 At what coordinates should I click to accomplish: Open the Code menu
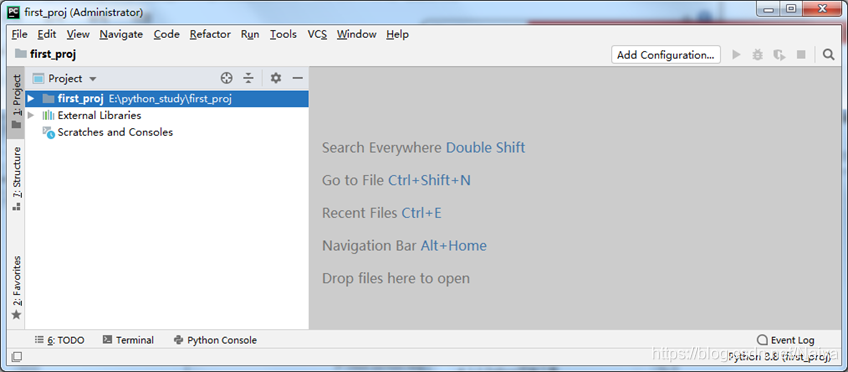(167, 34)
